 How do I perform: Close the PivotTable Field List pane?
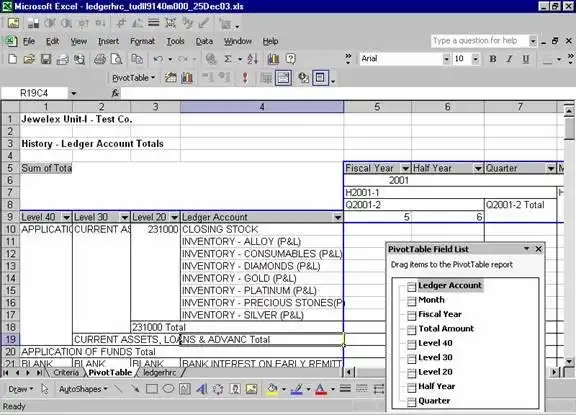coord(539,249)
